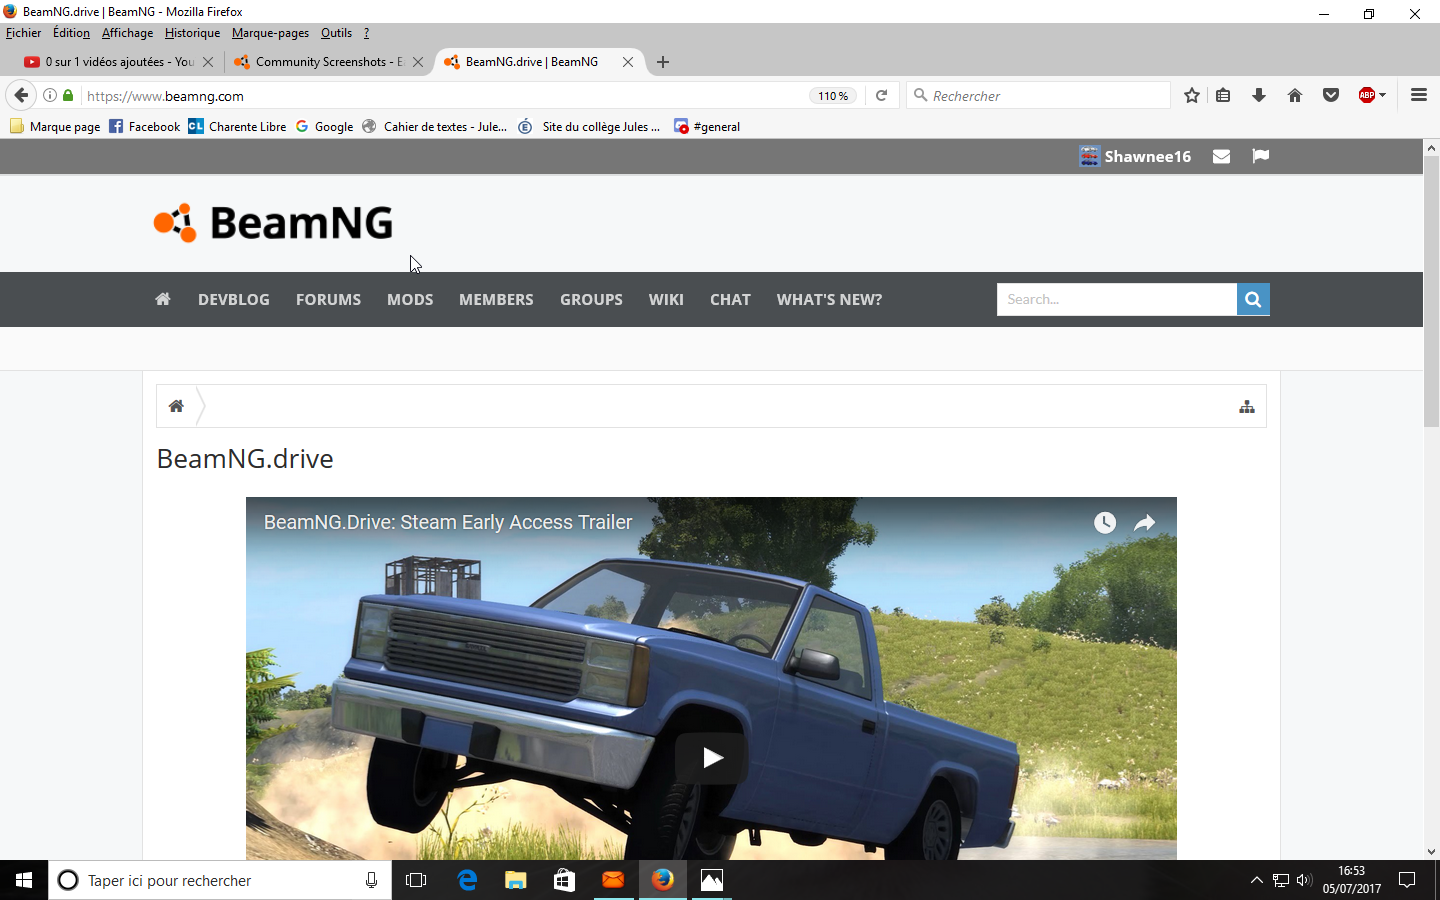The height and width of the screenshot is (900, 1440).
Task: Open the Affichage menu
Action: tap(127, 33)
